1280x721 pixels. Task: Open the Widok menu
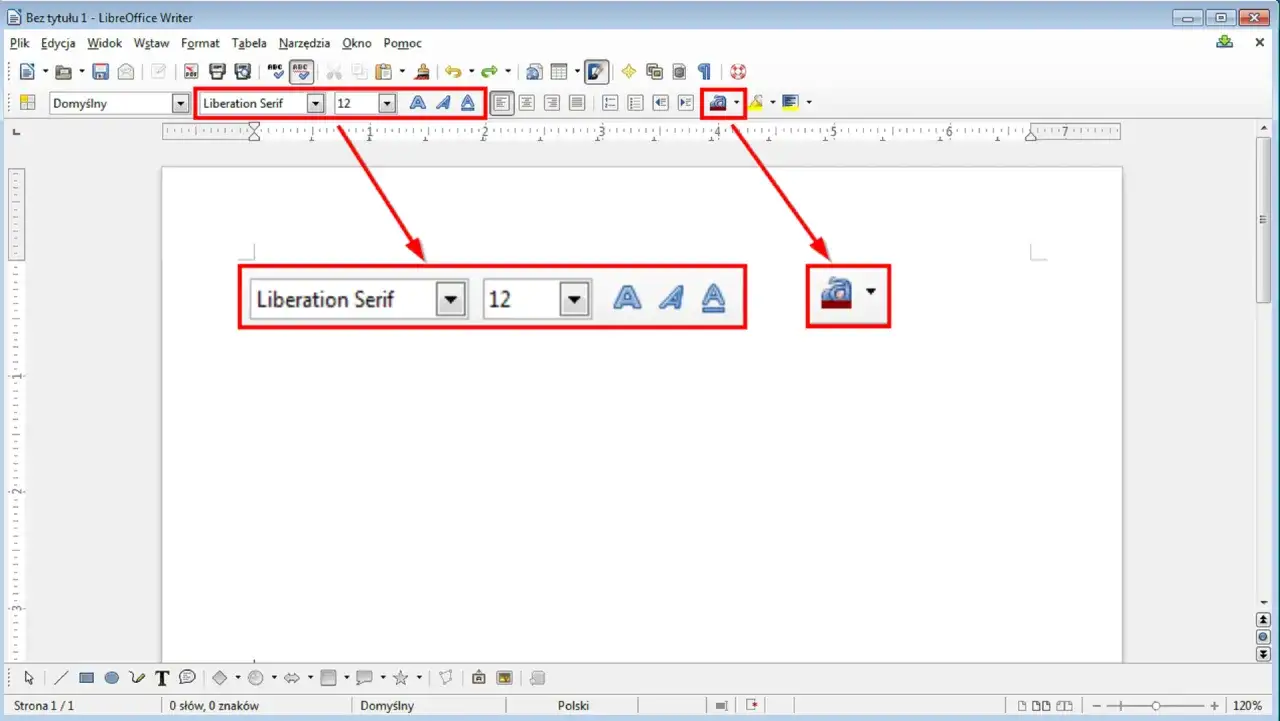pyautogui.click(x=105, y=43)
